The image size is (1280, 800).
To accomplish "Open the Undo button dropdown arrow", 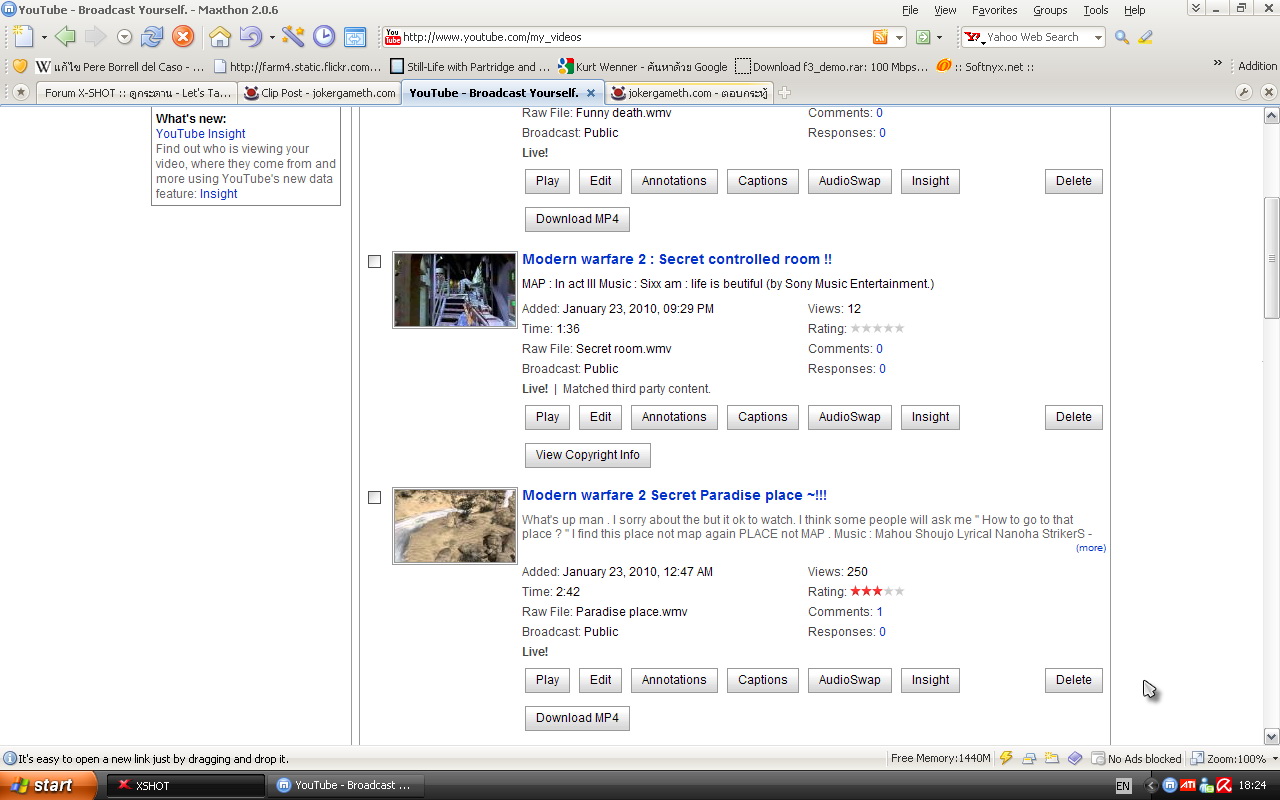I will [271, 38].
